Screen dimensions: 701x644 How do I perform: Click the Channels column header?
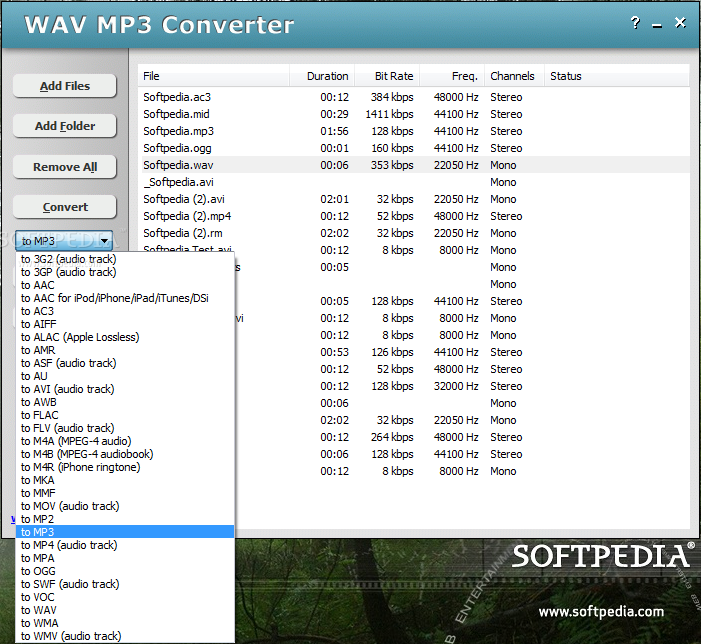514,76
